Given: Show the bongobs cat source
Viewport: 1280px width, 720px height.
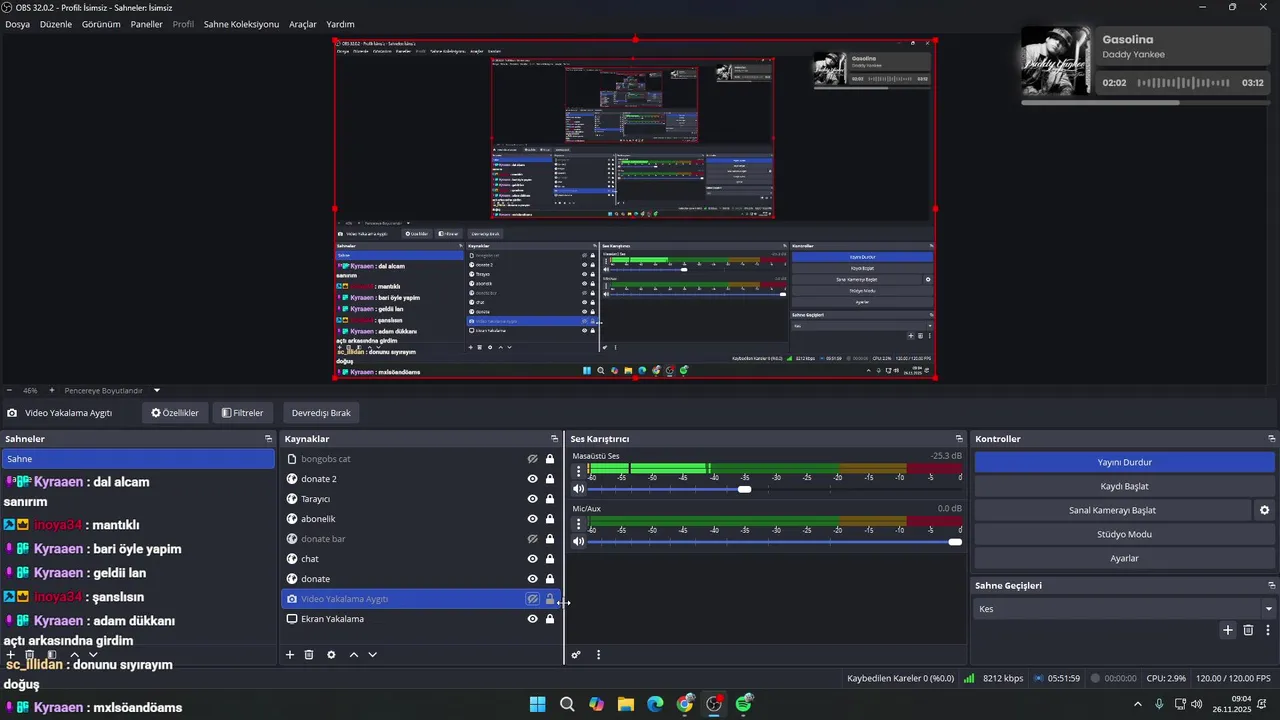Looking at the screenshot, I should point(533,459).
